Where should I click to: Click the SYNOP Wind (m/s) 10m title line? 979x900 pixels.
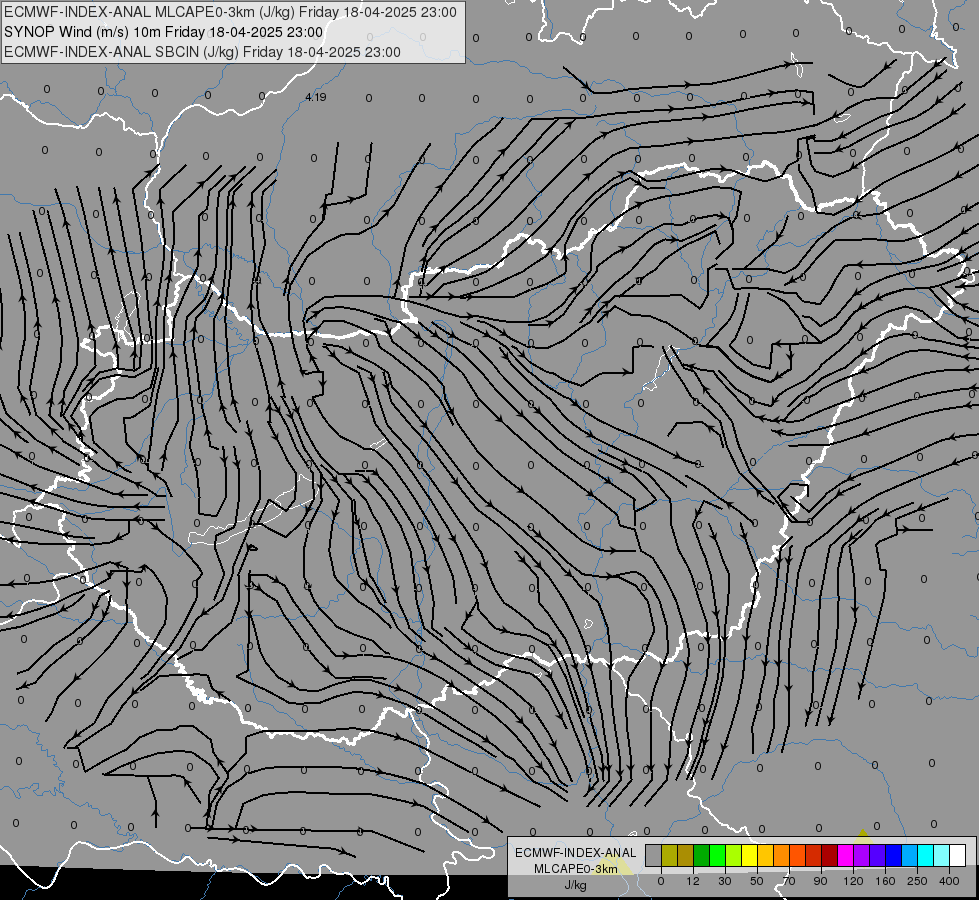164,32
